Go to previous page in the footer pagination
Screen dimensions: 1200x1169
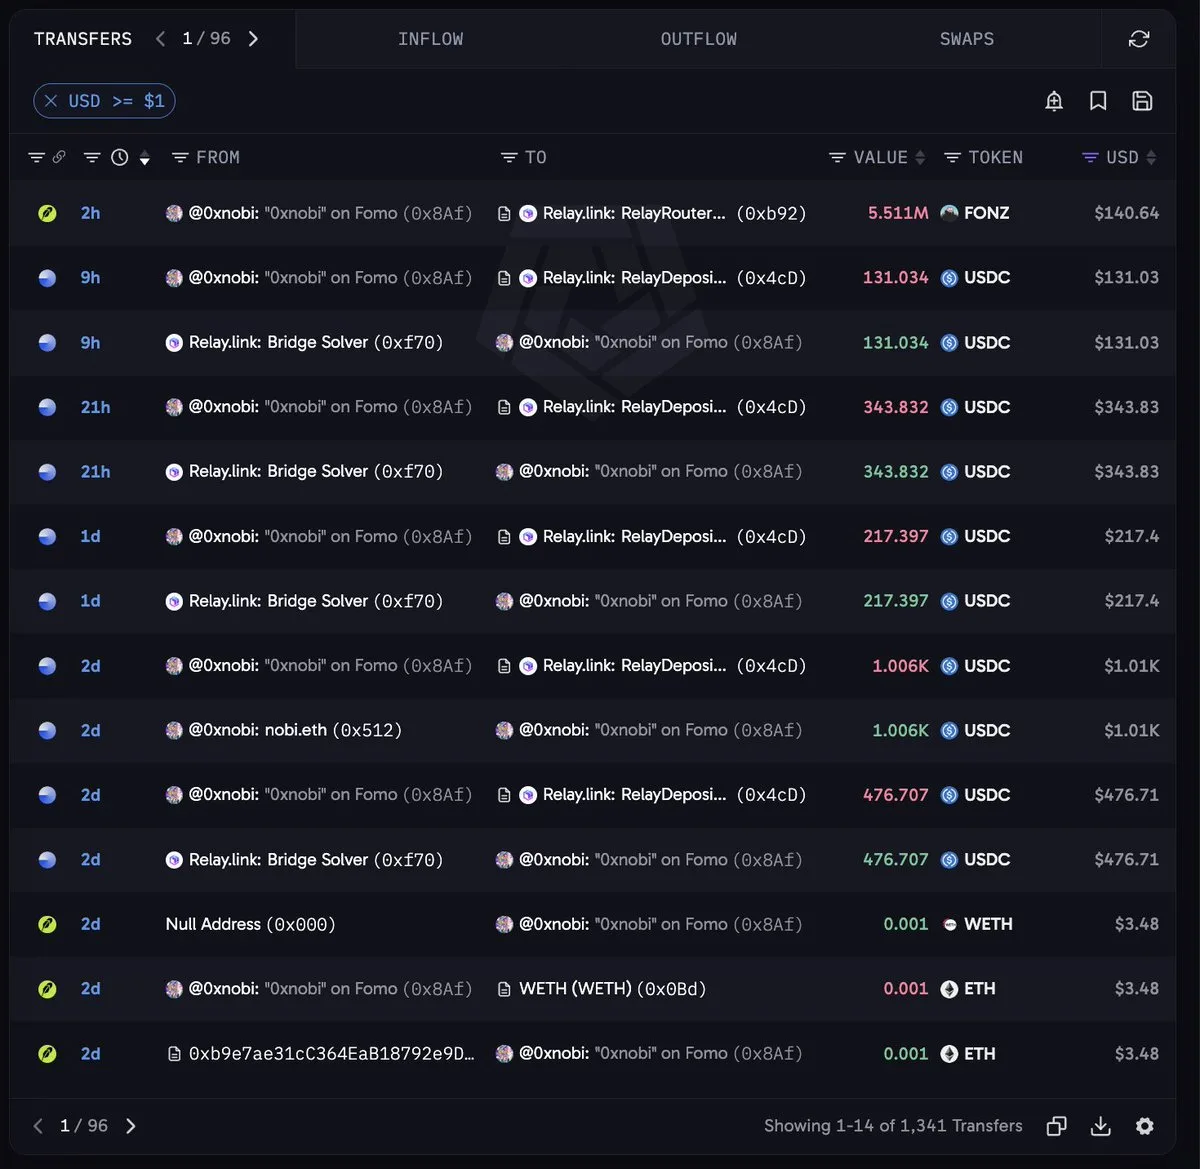38,1126
